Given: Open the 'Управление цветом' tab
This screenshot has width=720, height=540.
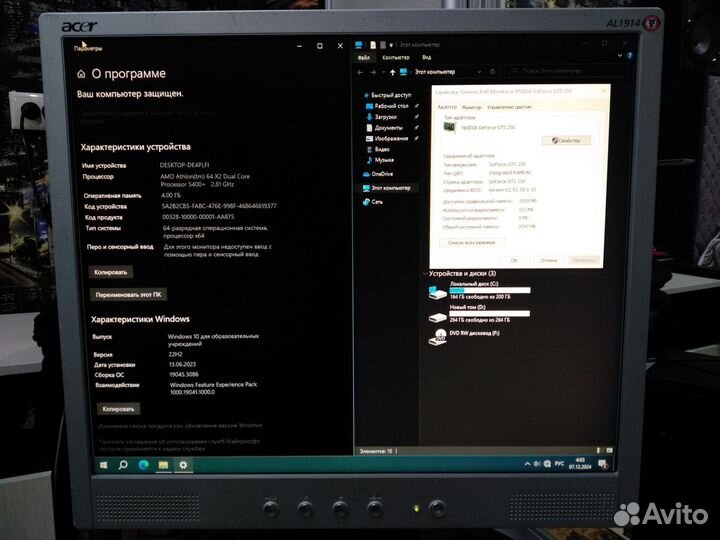Looking at the screenshot, I should (507, 106).
